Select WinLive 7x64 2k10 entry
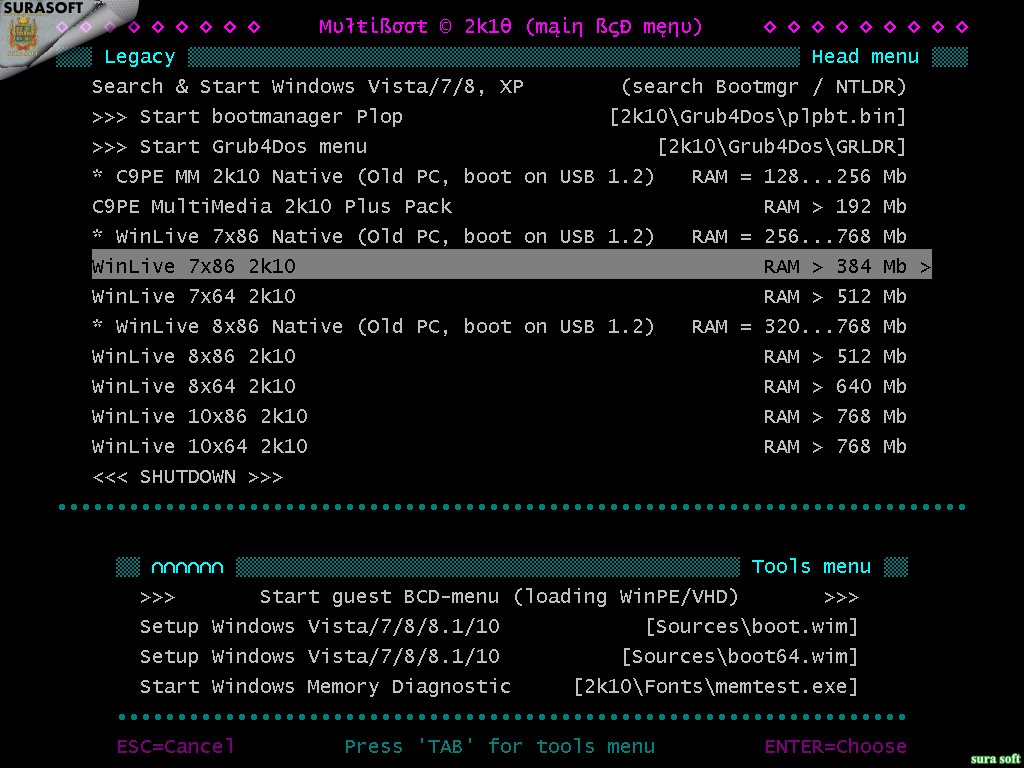 pyautogui.click(x=499, y=296)
